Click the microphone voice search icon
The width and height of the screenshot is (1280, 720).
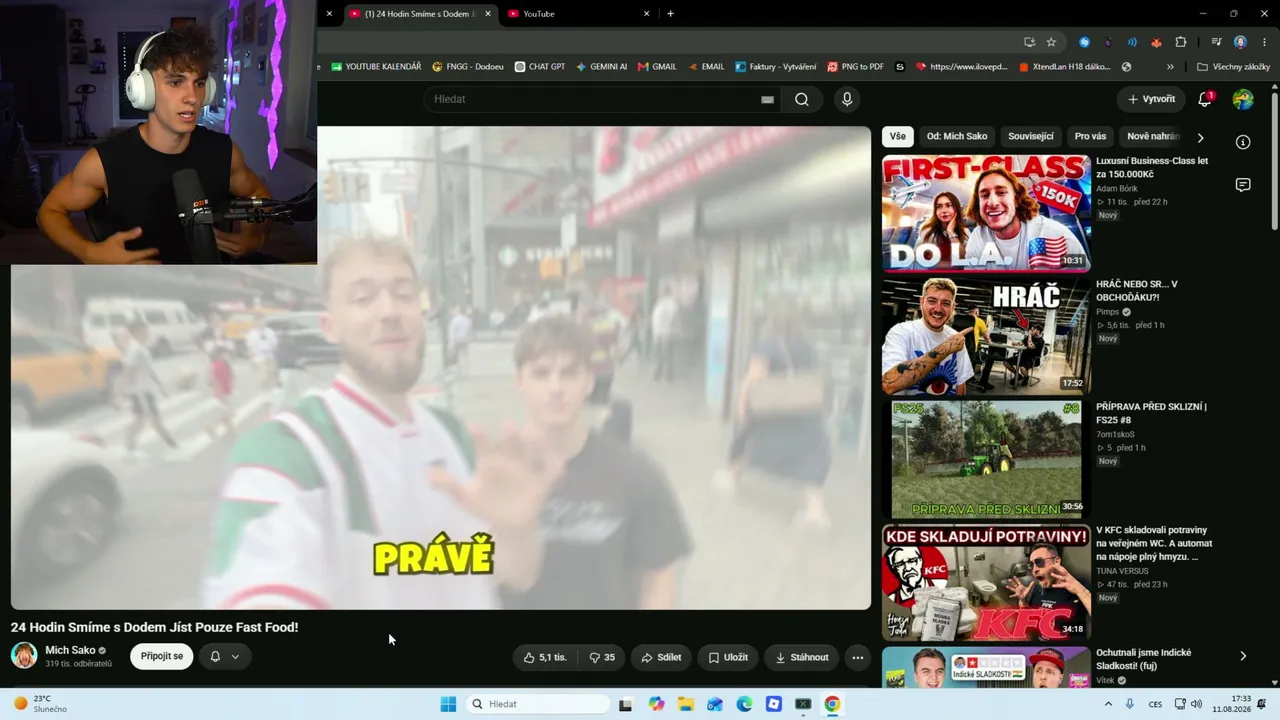(x=847, y=99)
